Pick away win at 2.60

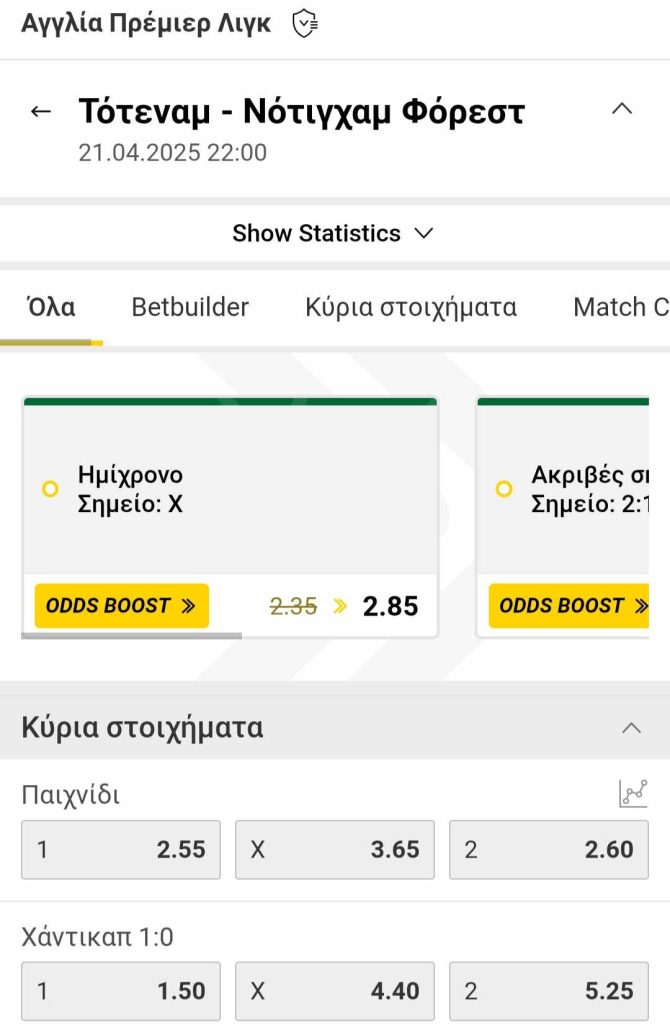pos(549,850)
